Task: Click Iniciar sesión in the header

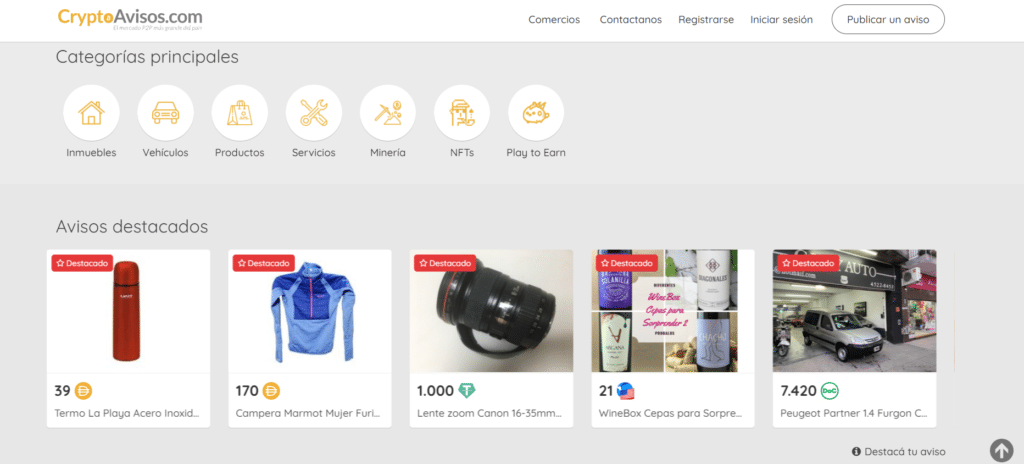Action: pos(781,20)
